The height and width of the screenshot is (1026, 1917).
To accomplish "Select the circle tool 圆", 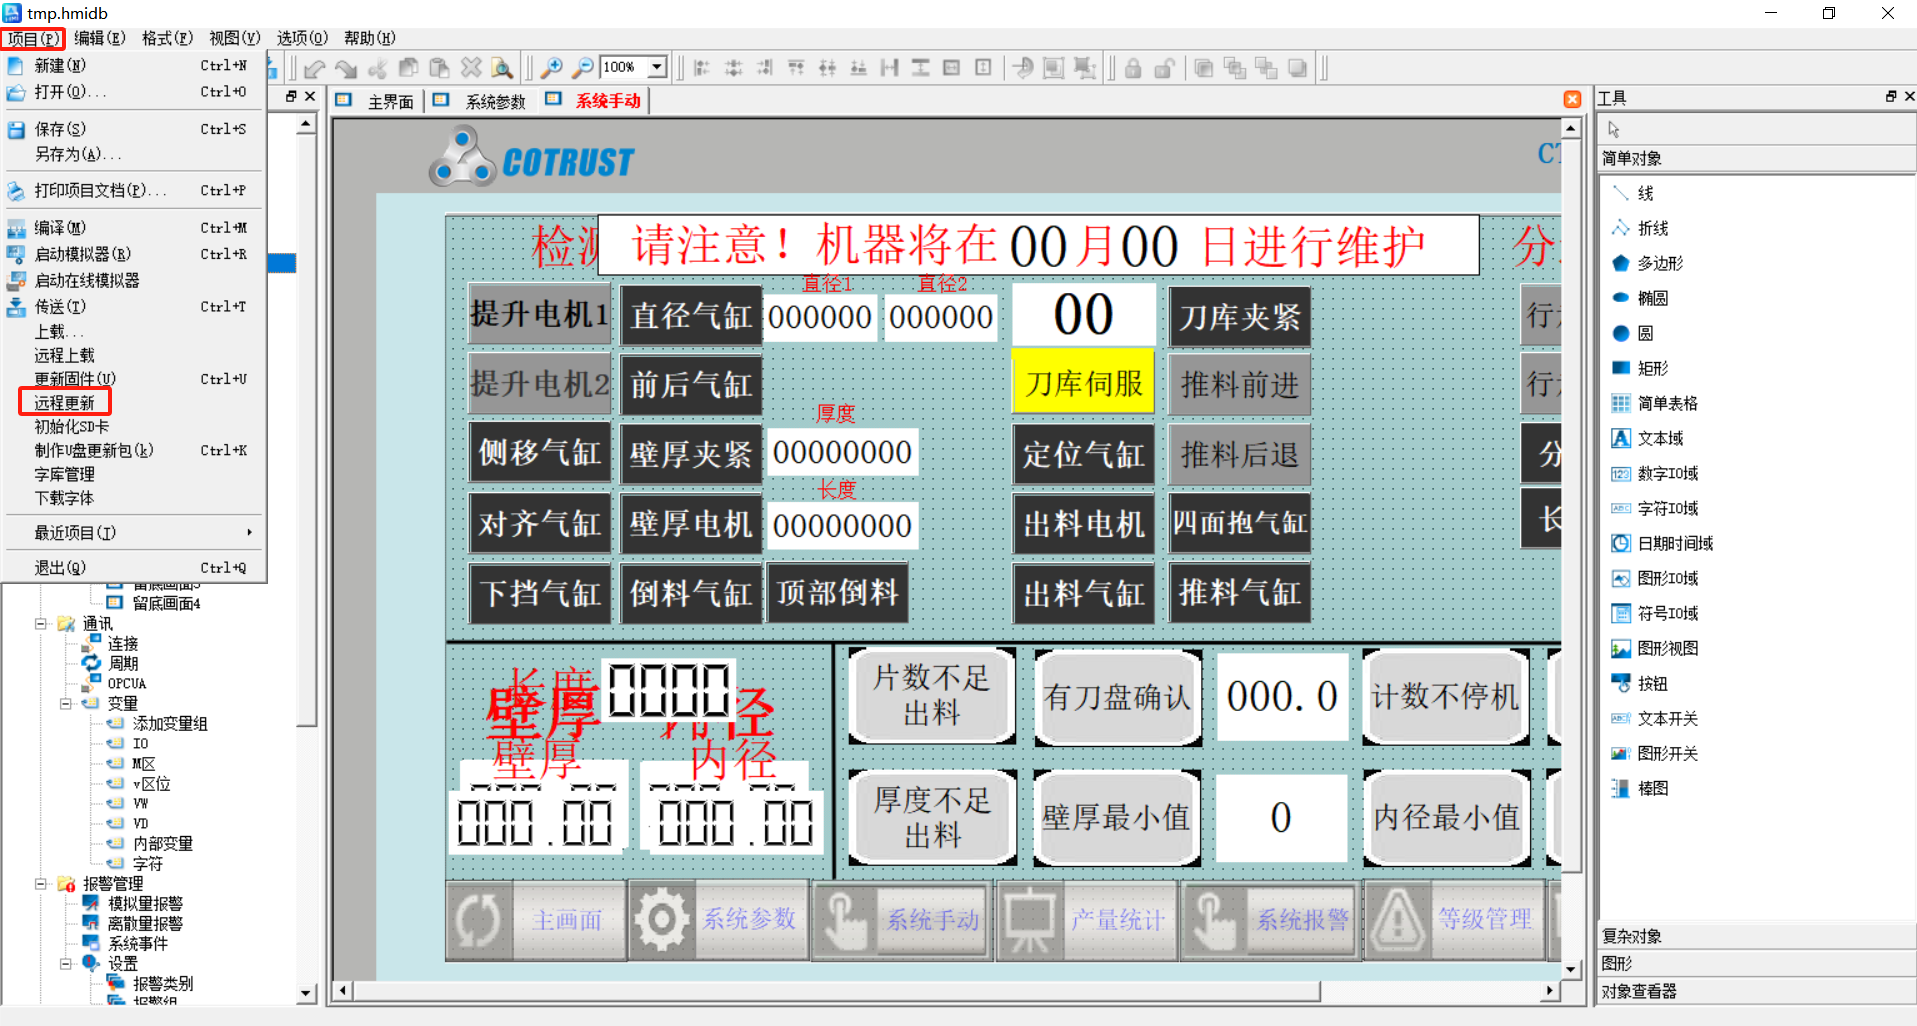I will click(x=1645, y=333).
